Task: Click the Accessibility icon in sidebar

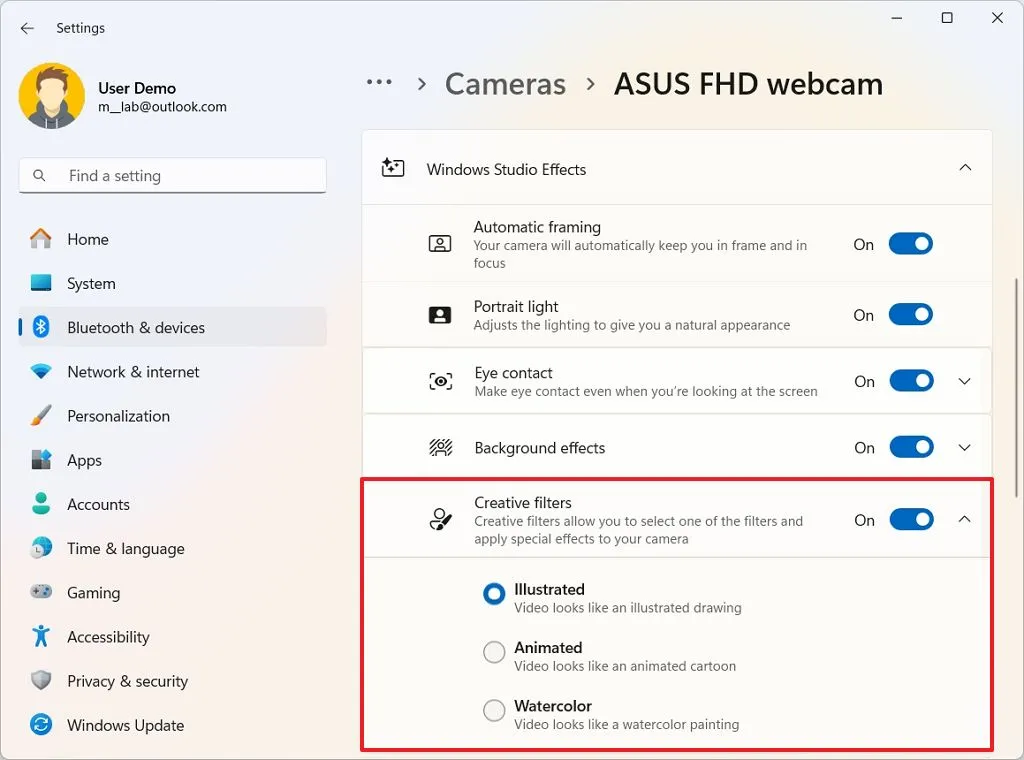Action: point(41,637)
